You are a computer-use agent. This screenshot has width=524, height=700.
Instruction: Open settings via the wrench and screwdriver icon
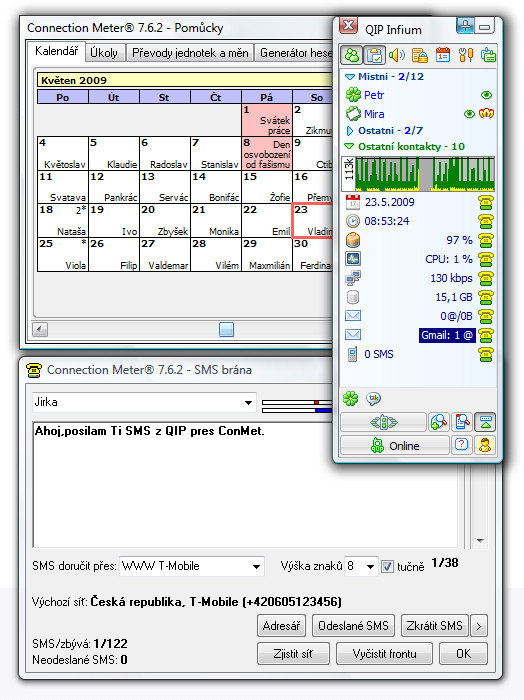point(466,55)
